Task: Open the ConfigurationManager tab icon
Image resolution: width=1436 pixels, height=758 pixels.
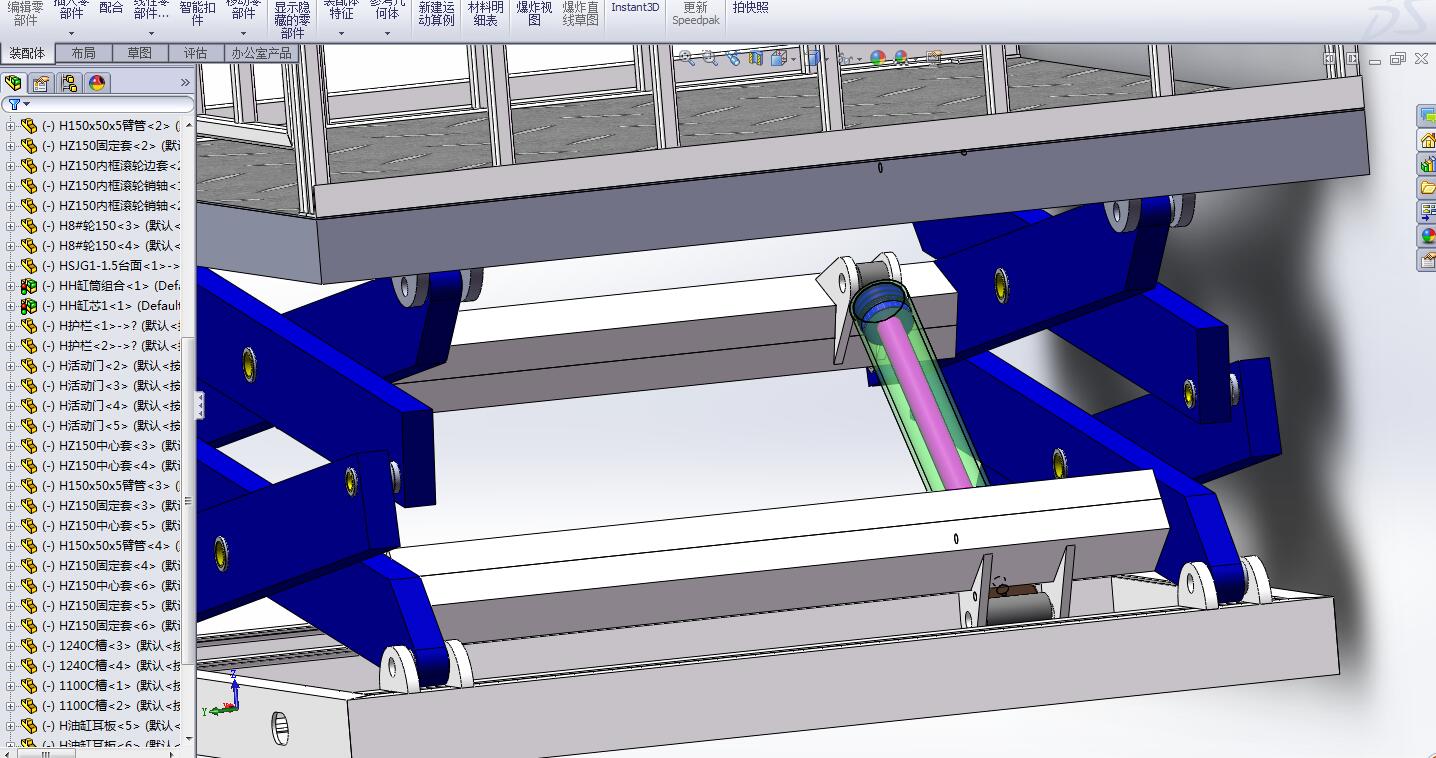Action: coord(69,83)
